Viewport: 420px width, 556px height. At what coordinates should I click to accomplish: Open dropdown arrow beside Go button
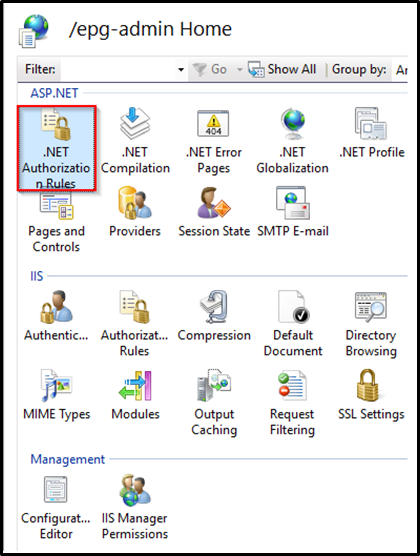[240, 69]
